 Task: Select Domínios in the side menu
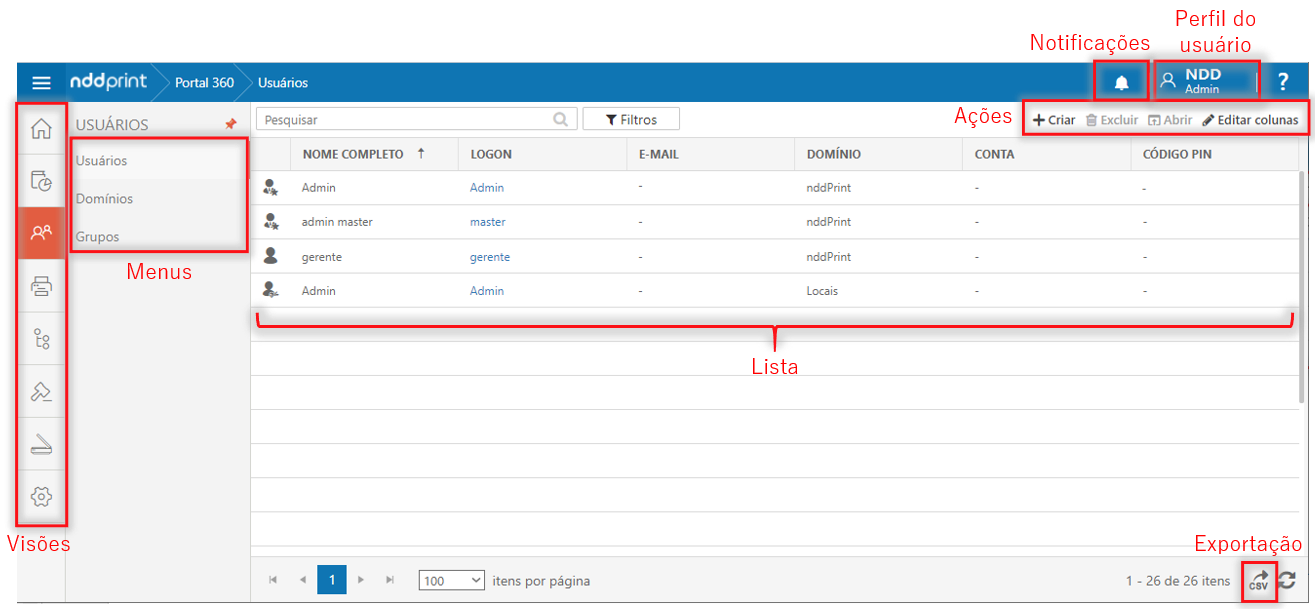click(x=105, y=199)
